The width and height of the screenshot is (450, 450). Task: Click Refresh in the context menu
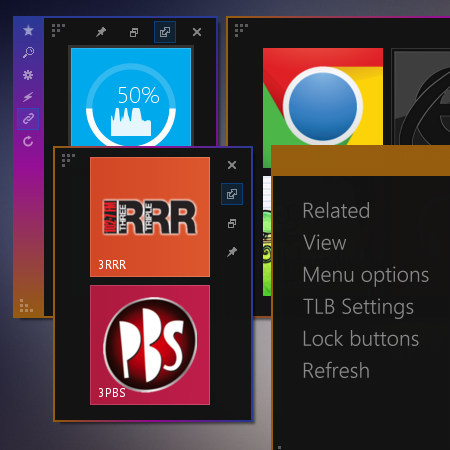pos(336,371)
